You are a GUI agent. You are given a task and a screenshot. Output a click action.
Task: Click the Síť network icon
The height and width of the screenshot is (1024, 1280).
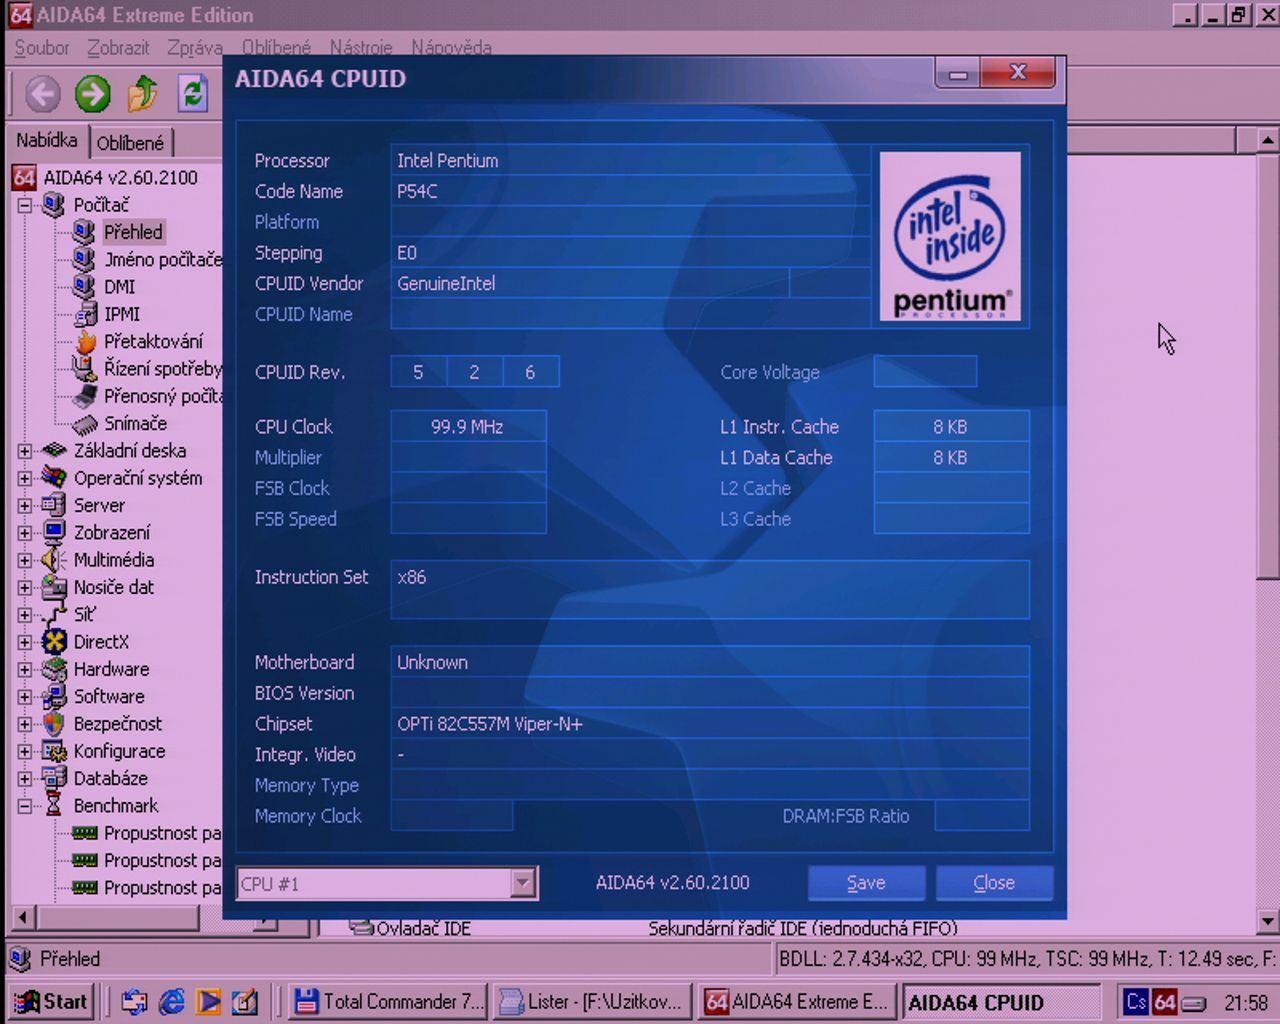coord(54,614)
